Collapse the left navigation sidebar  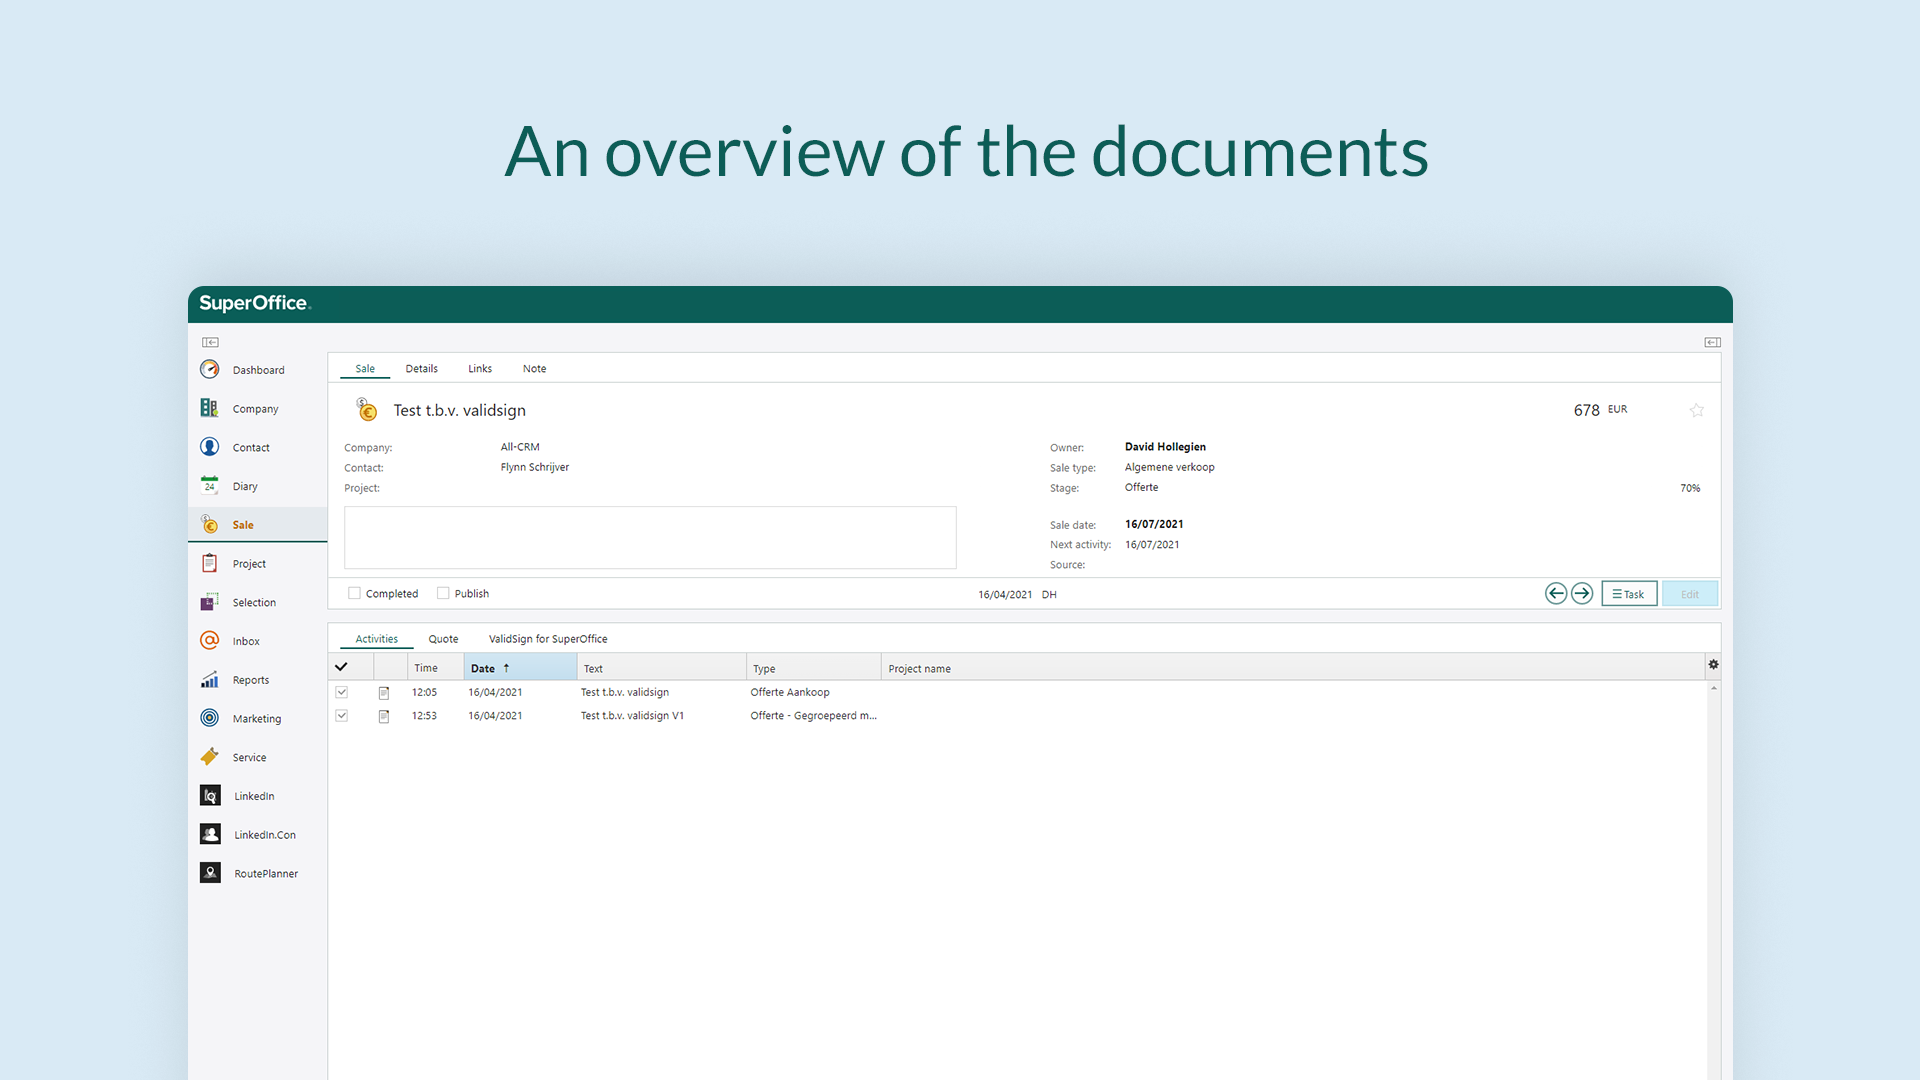pyautogui.click(x=210, y=342)
